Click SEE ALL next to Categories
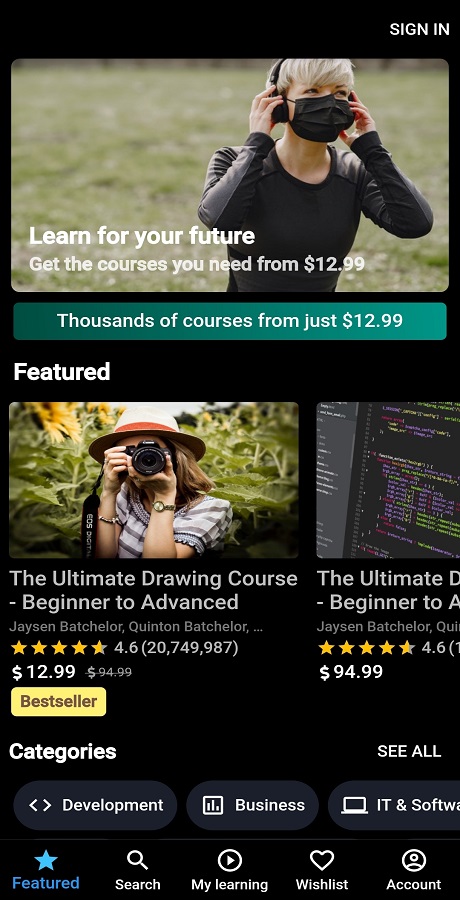This screenshot has height=900, width=460. tap(409, 751)
